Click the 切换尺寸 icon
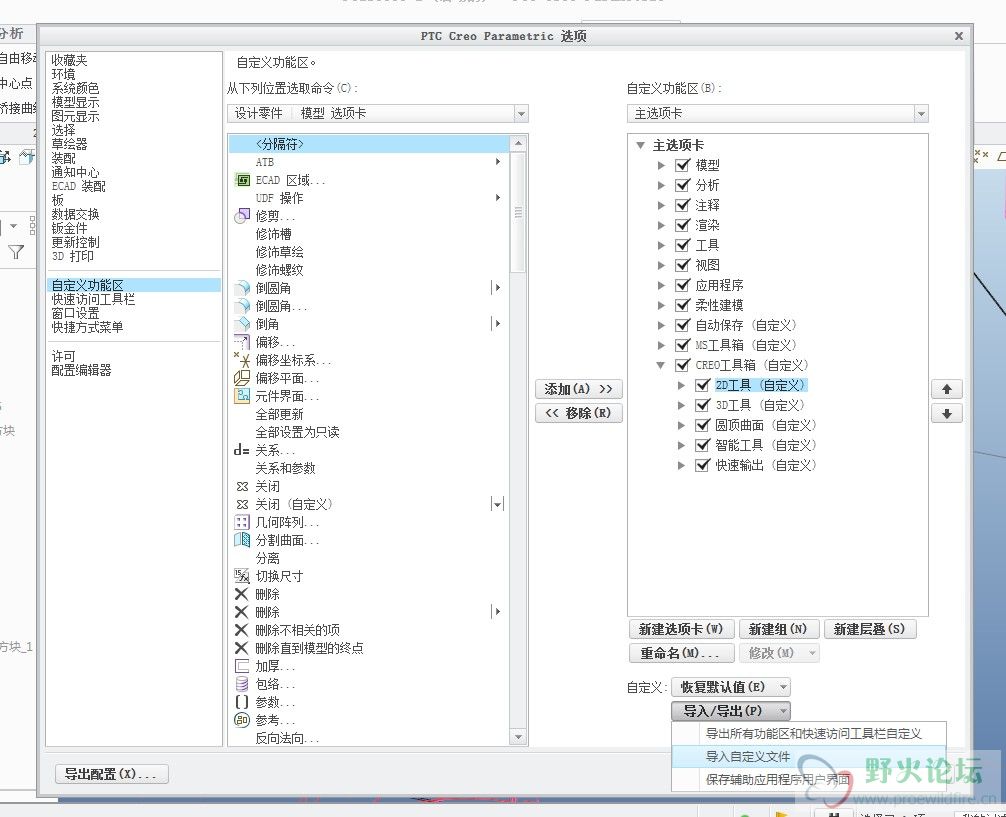 coord(242,576)
